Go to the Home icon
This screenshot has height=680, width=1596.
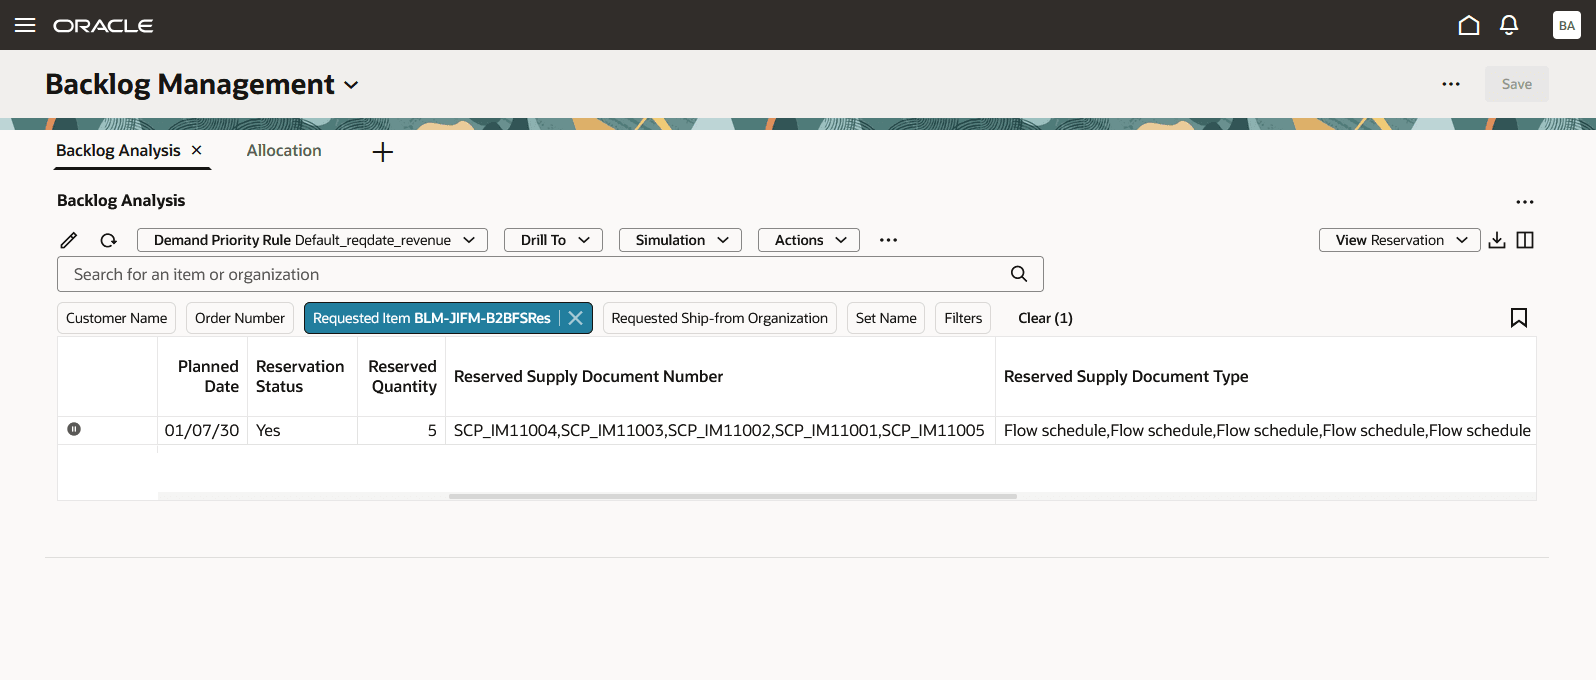pyautogui.click(x=1469, y=25)
